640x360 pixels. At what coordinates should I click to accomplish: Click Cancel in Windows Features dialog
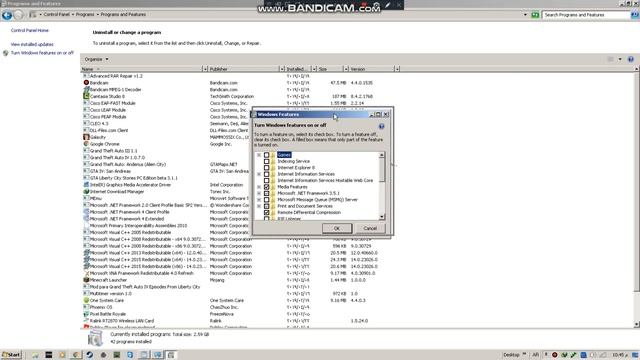370,228
